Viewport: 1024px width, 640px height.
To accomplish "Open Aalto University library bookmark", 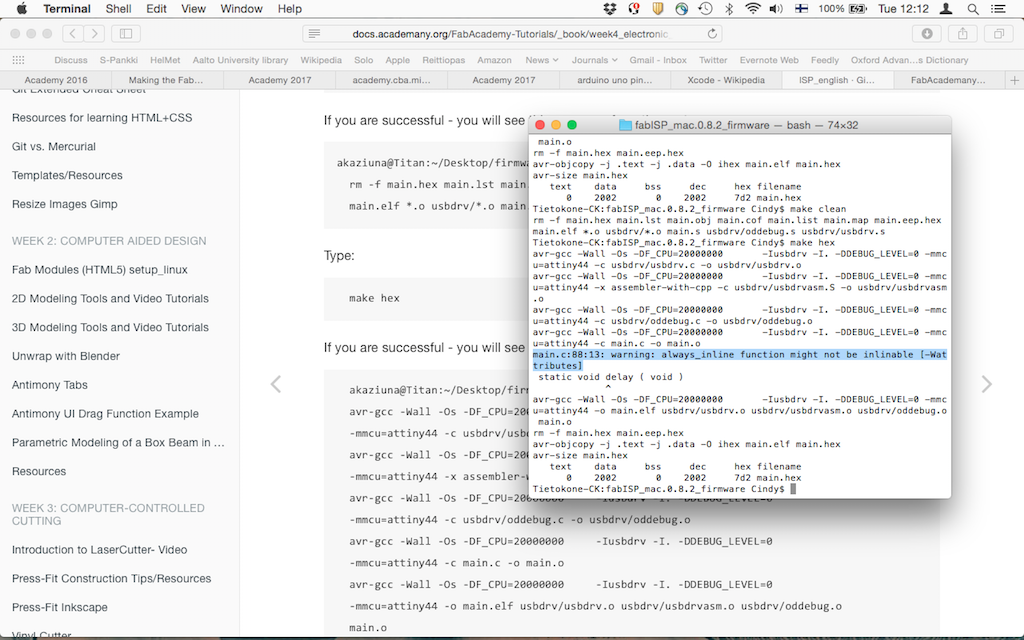I will (240, 59).
